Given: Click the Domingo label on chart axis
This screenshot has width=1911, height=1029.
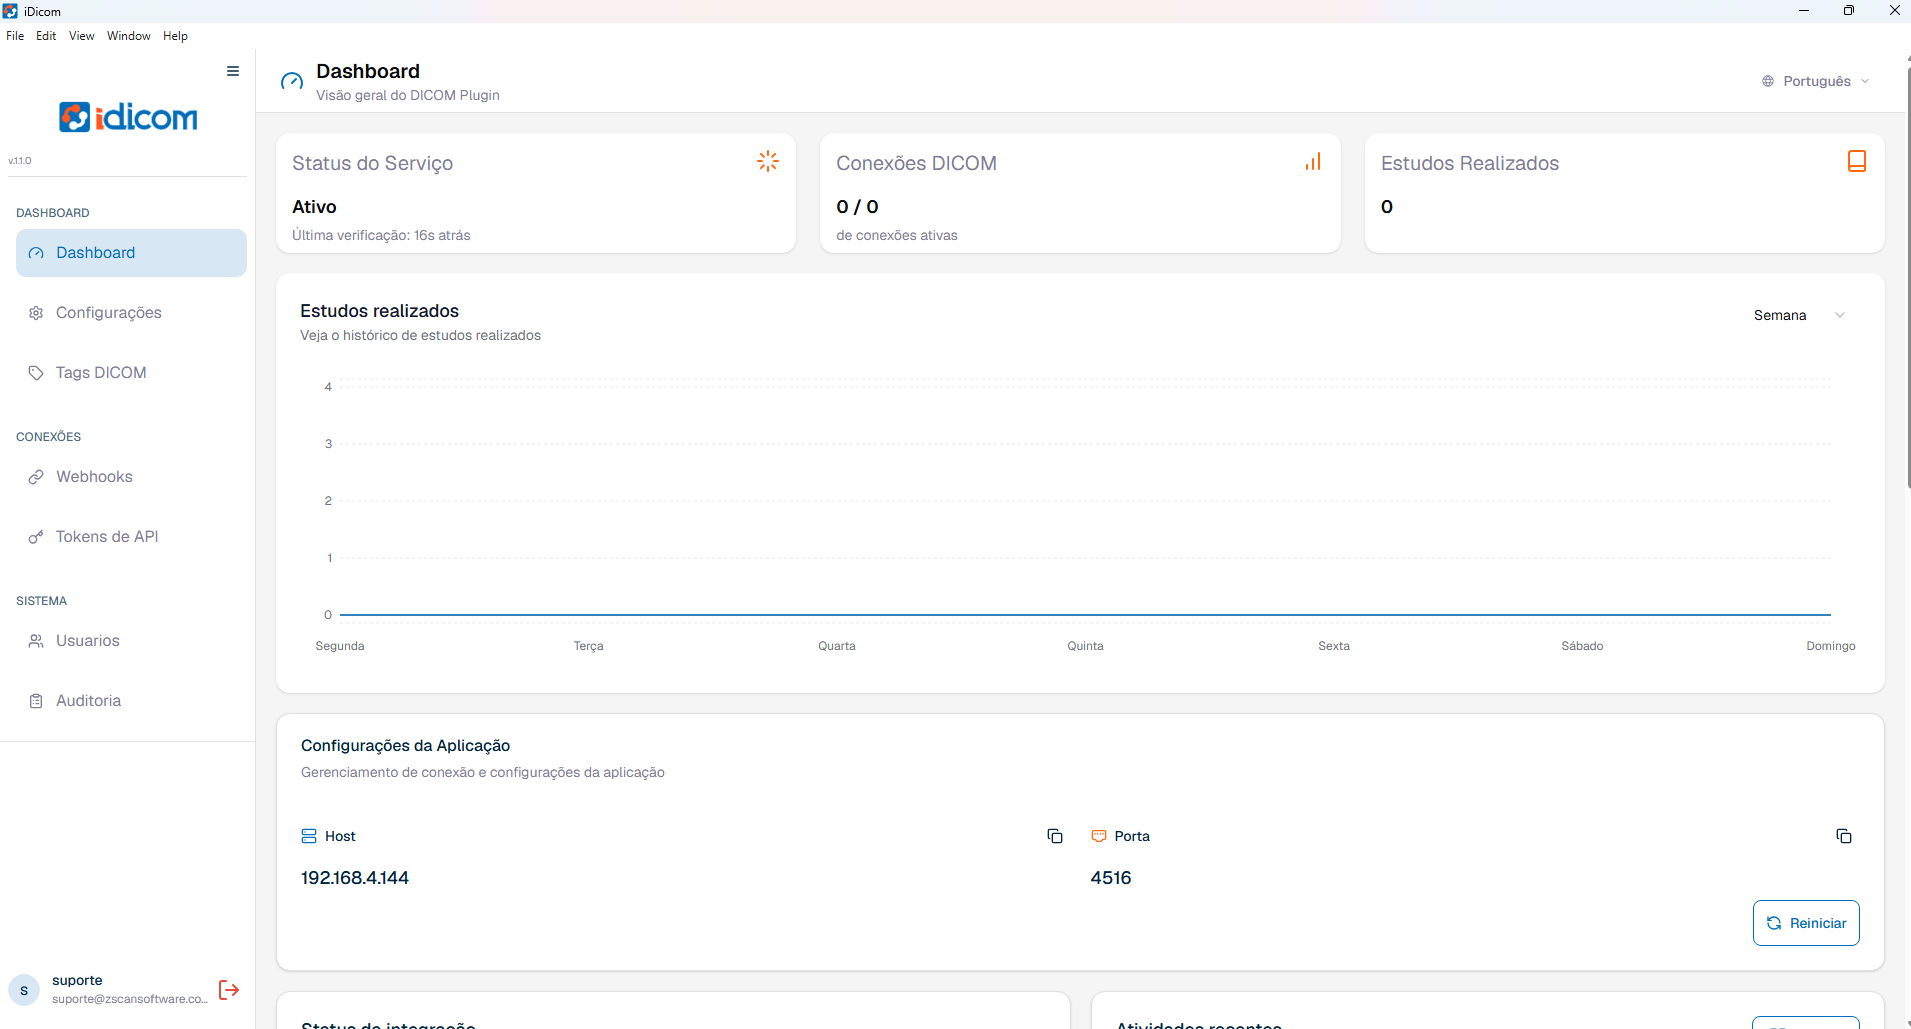Looking at the screenshot, I should point(1831,646).
